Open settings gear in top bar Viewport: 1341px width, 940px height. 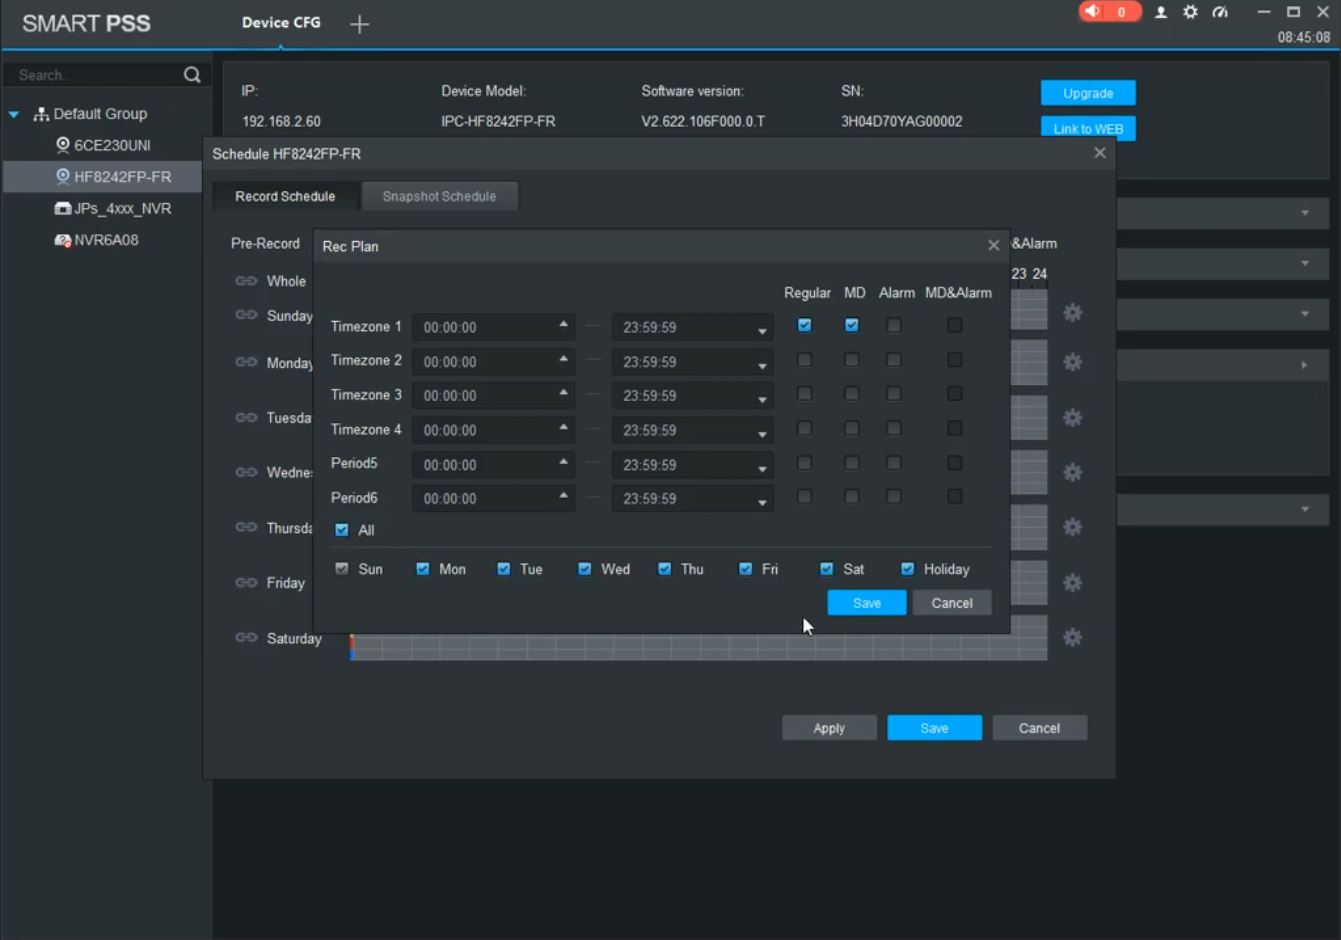pyautogui.click(x=1190, y=13)
